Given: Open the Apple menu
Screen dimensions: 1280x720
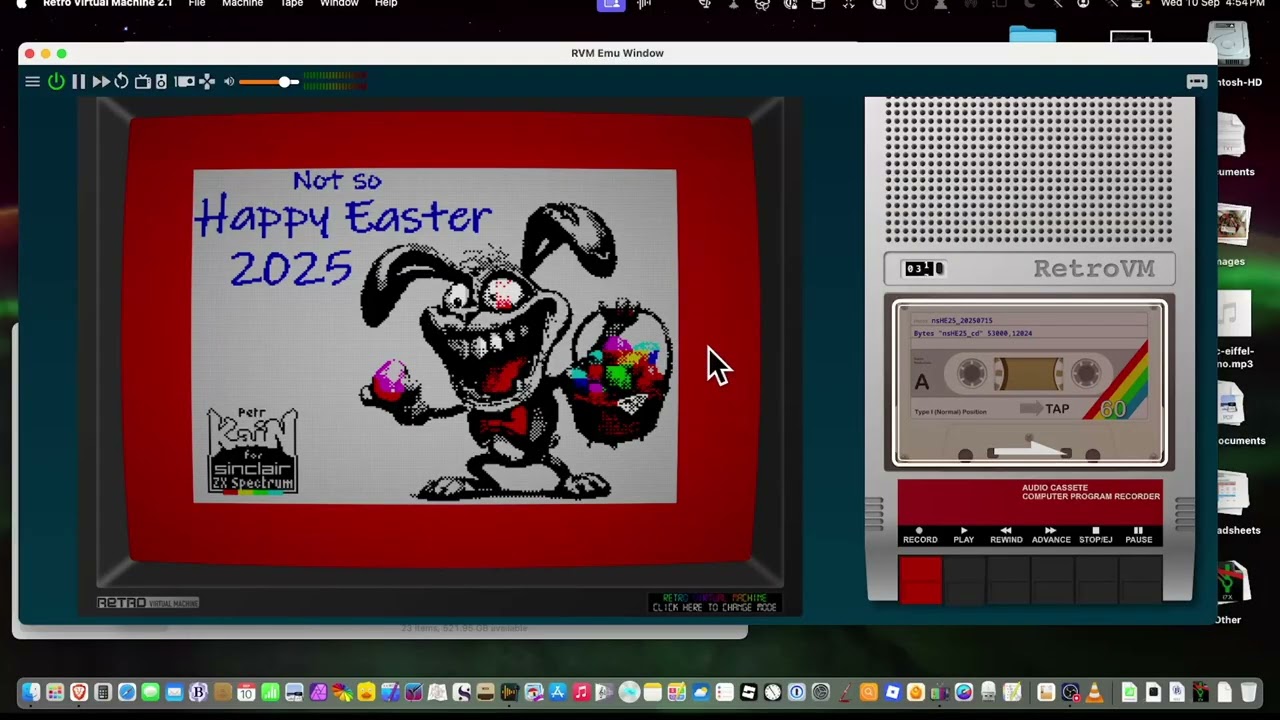Looking at the screenshot, I should point(21,4).
